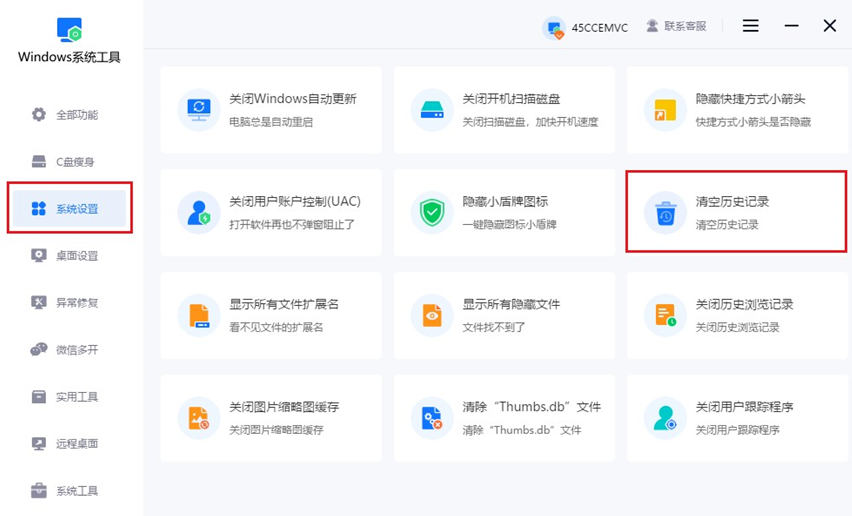Image resolution: width=852 pixels, height=516 pixels.
Task: Click the 关闭用户跟踪程序 person icon
Action: click(x=665, y=418)
